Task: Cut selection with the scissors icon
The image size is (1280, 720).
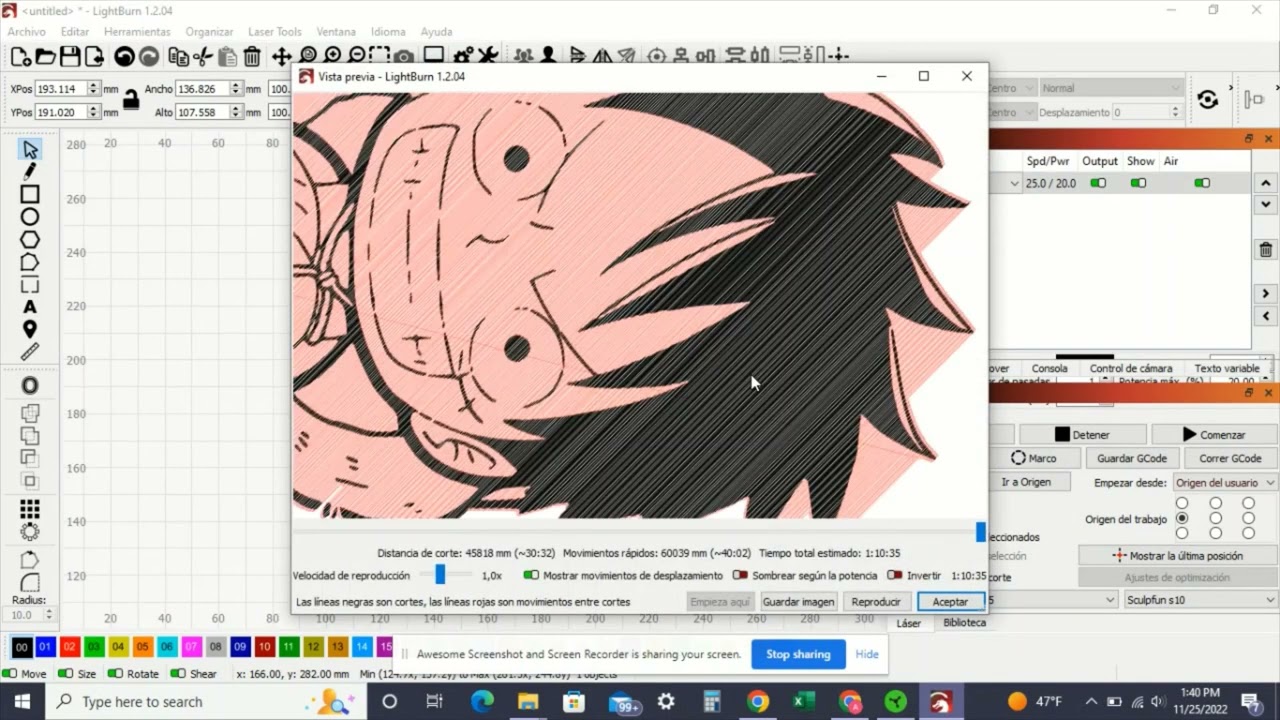Action: [x=203, y=57]
